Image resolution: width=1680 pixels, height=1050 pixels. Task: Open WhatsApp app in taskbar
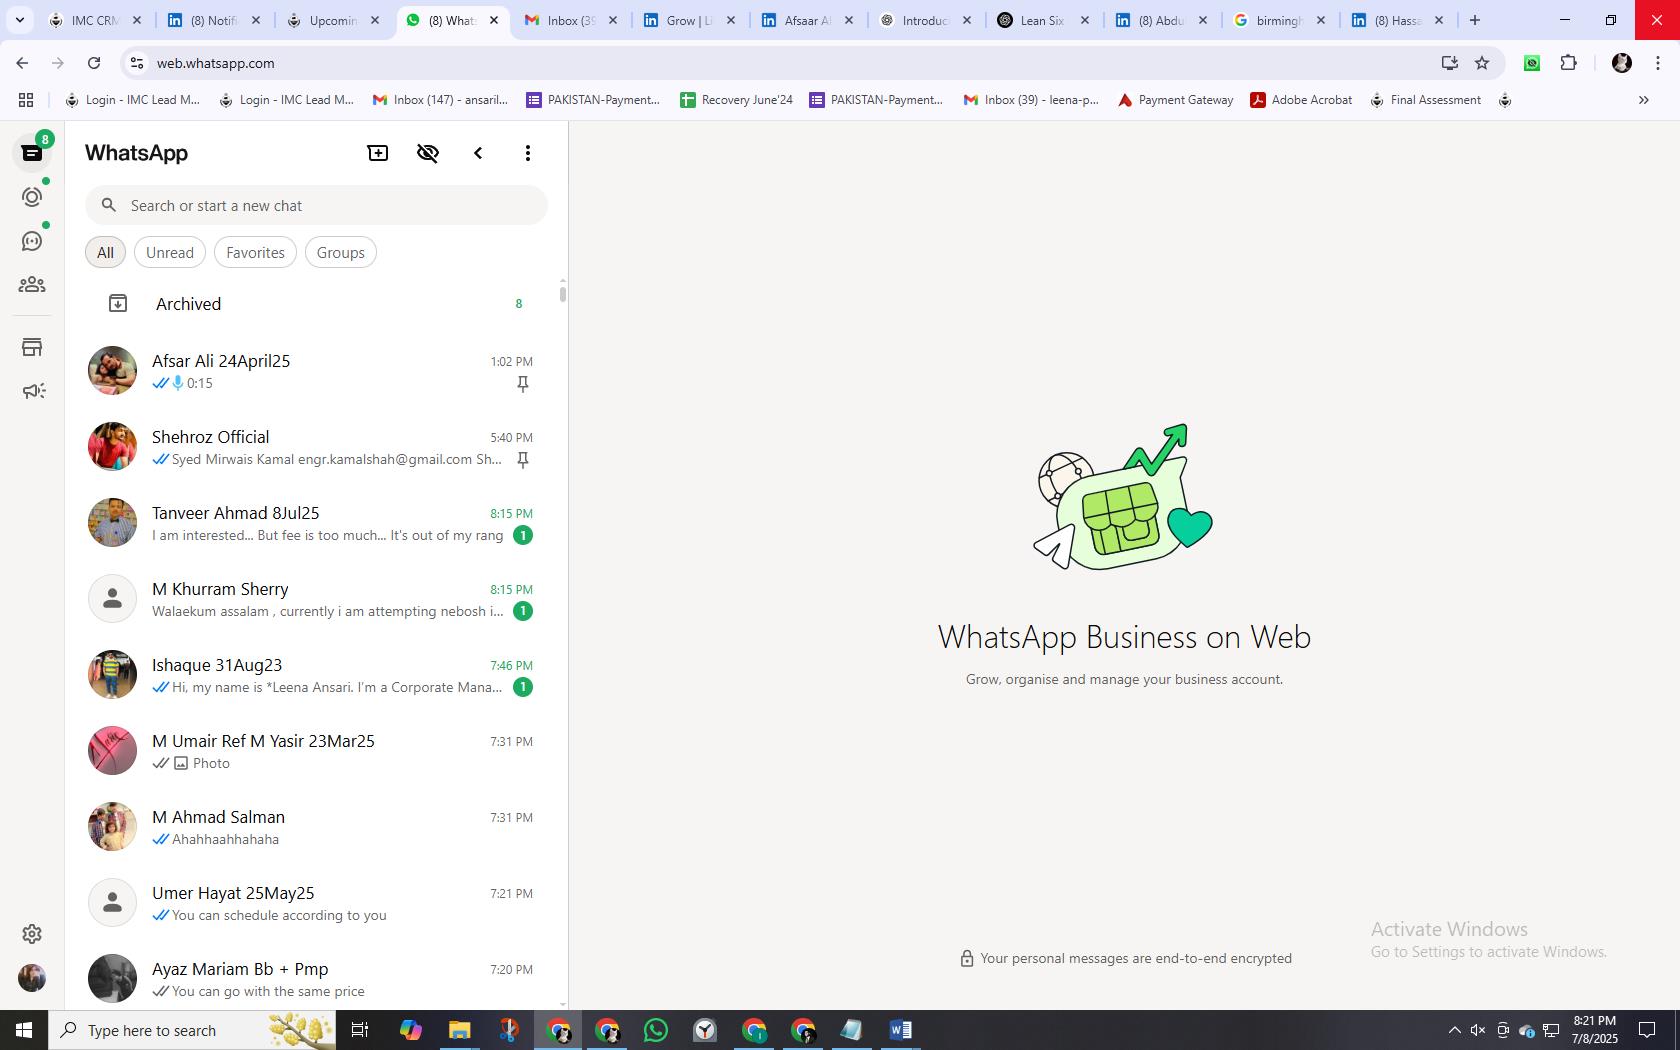[x=656, y=1030]
